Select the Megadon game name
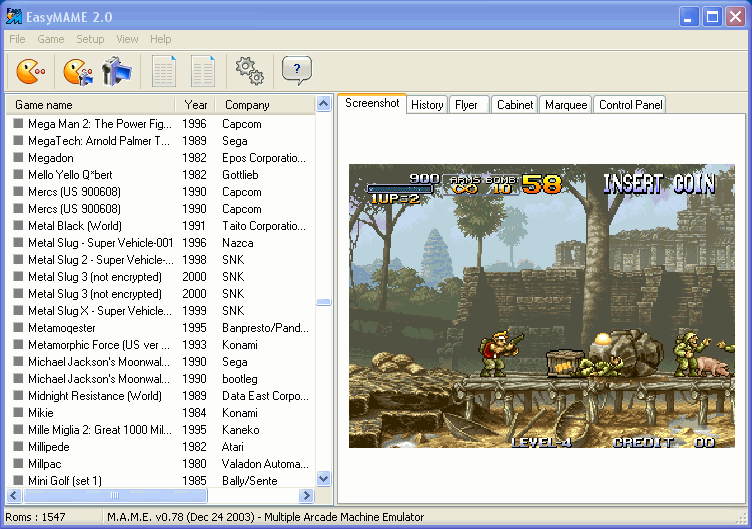 click(51, 158)
